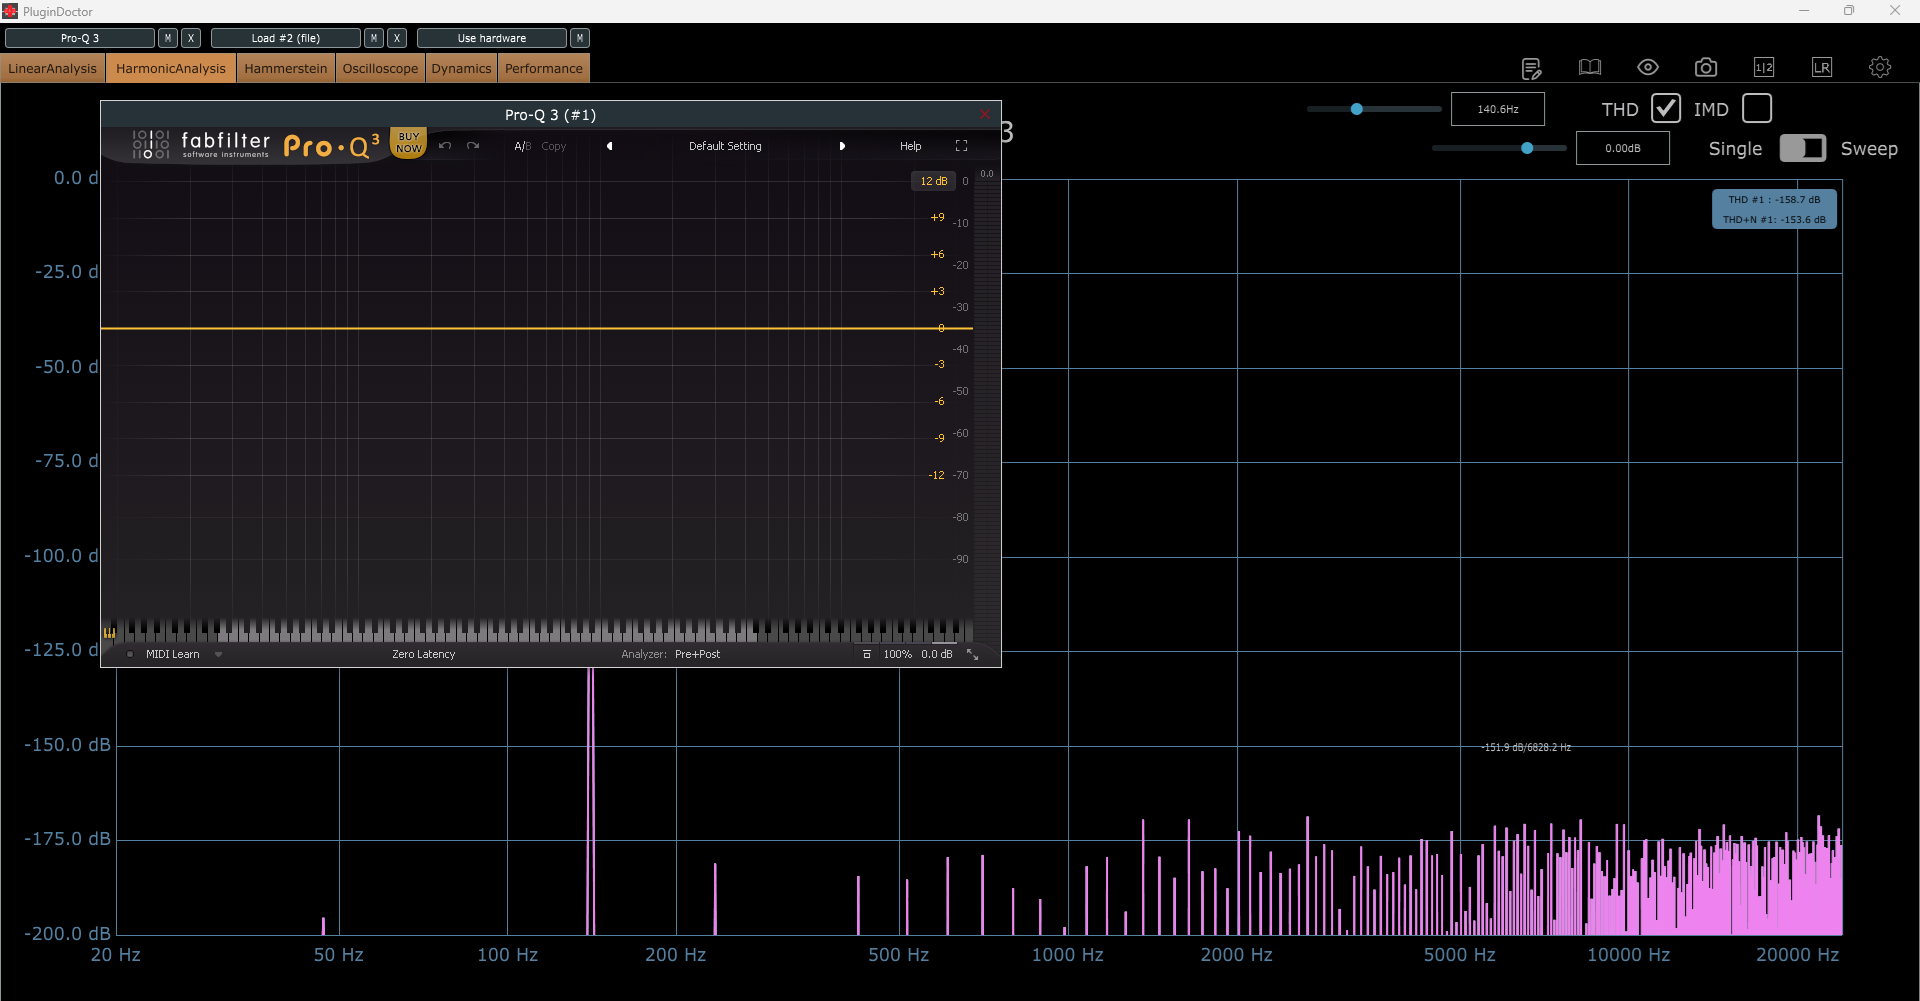This screenshot has height=1001, width=1920.
Task: Toggle the THD checkbox
Action: pos(1666,108)
